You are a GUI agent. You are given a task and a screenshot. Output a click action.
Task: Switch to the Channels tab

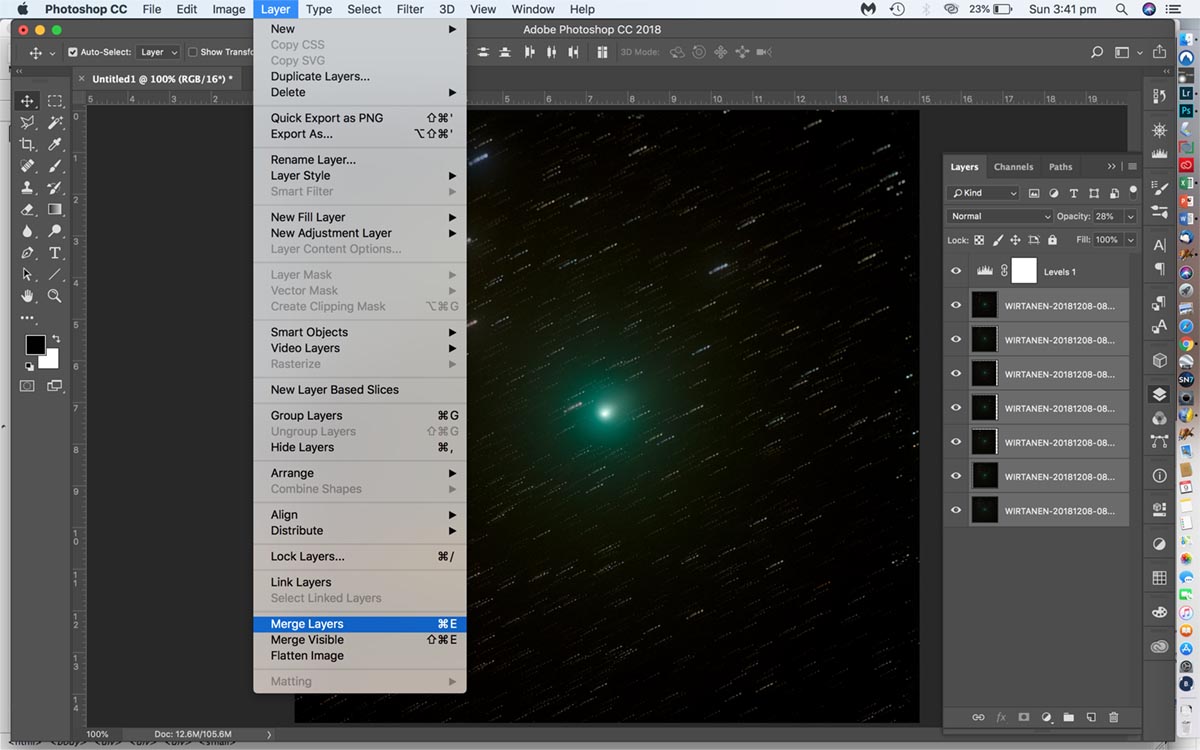pyautogui.click(x=1013, y=167)
